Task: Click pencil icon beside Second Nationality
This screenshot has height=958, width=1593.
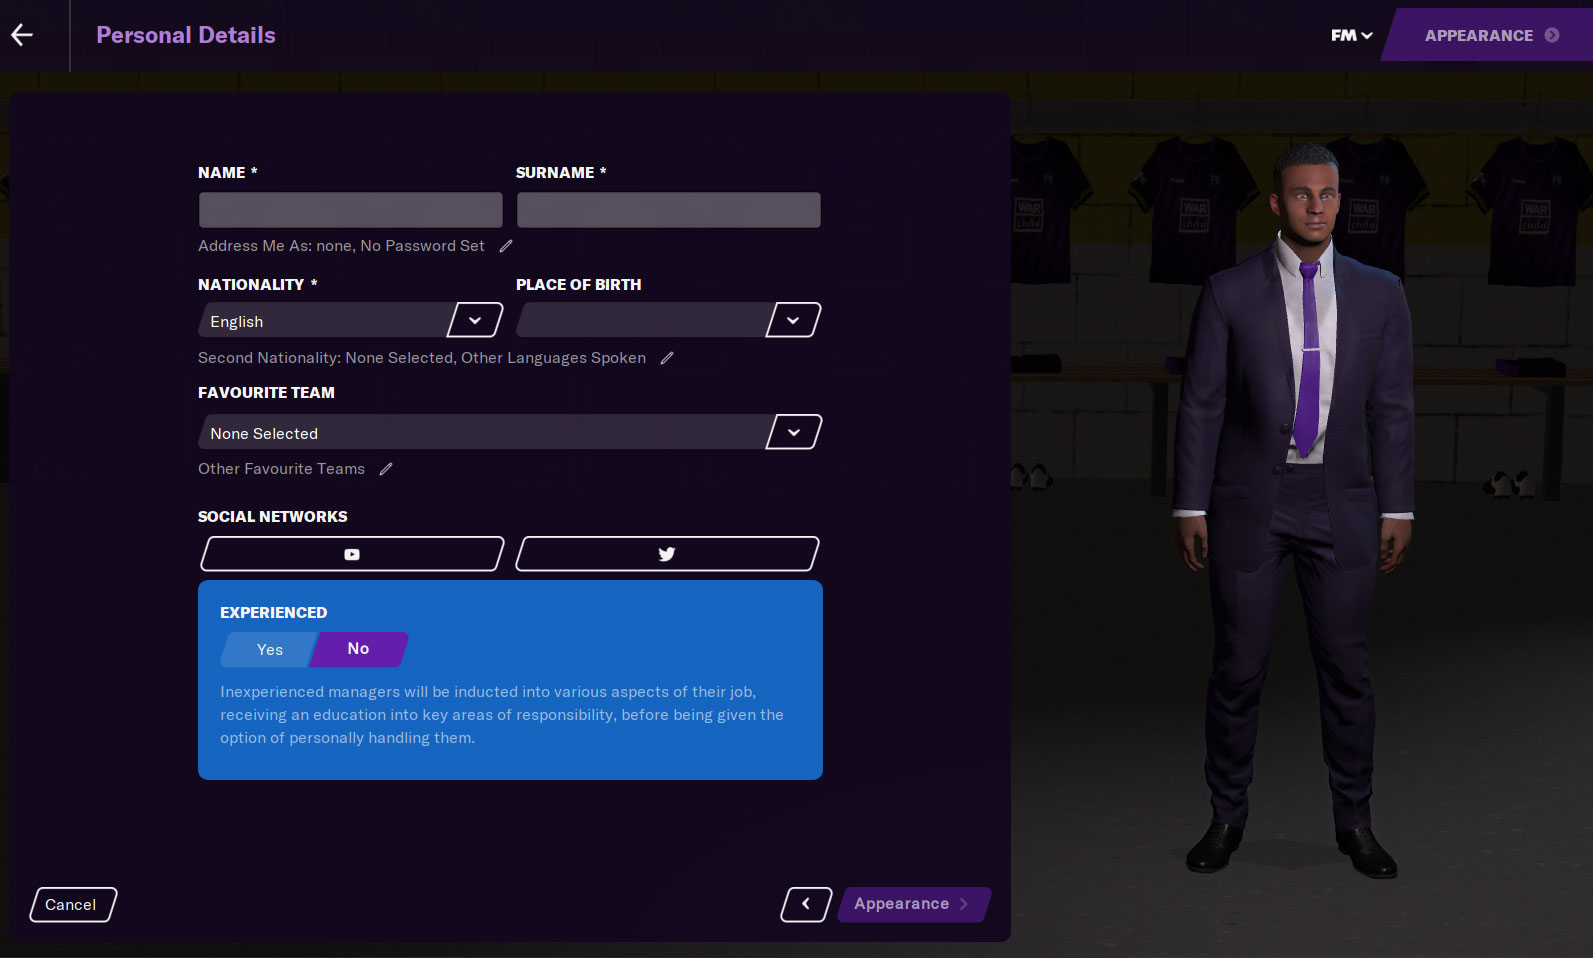Action: tap(667, 358)
